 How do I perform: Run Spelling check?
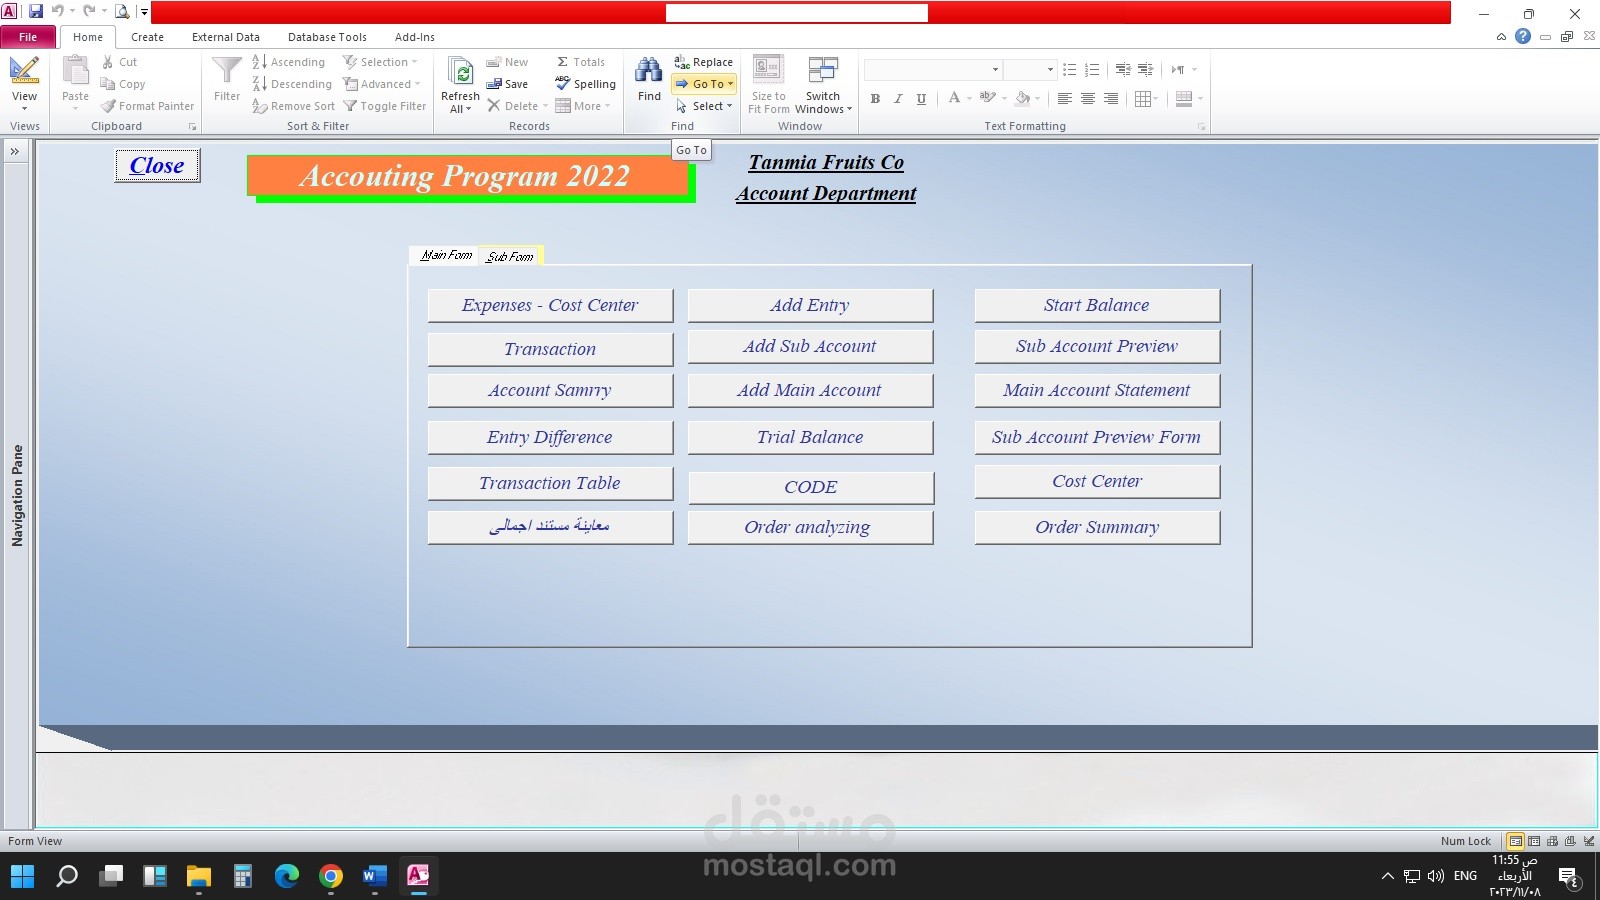[x=586, y=84]
